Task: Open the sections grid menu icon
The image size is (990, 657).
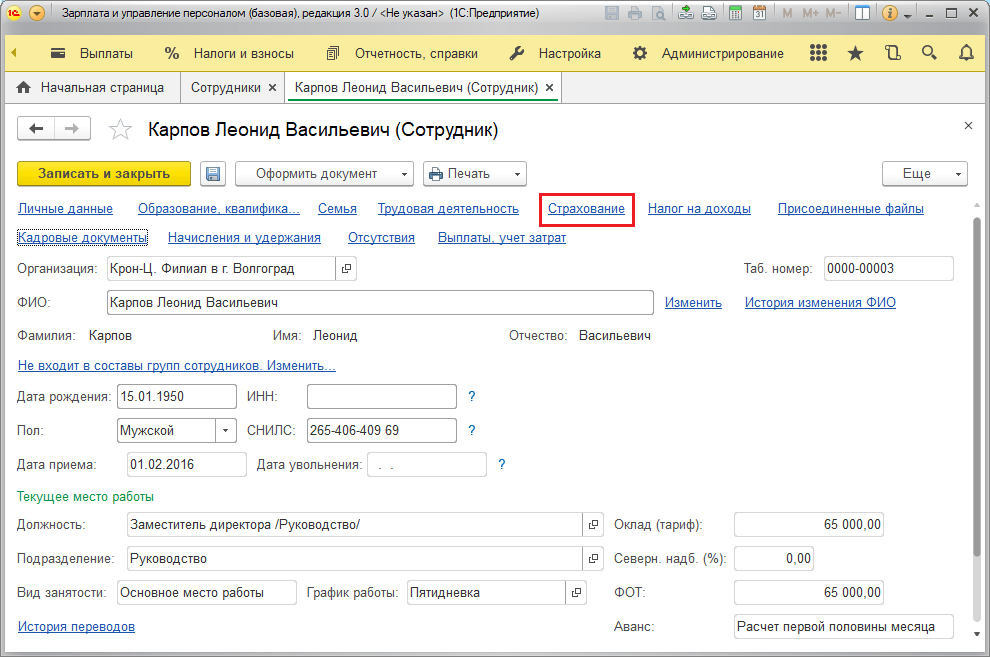Action: 818,53
